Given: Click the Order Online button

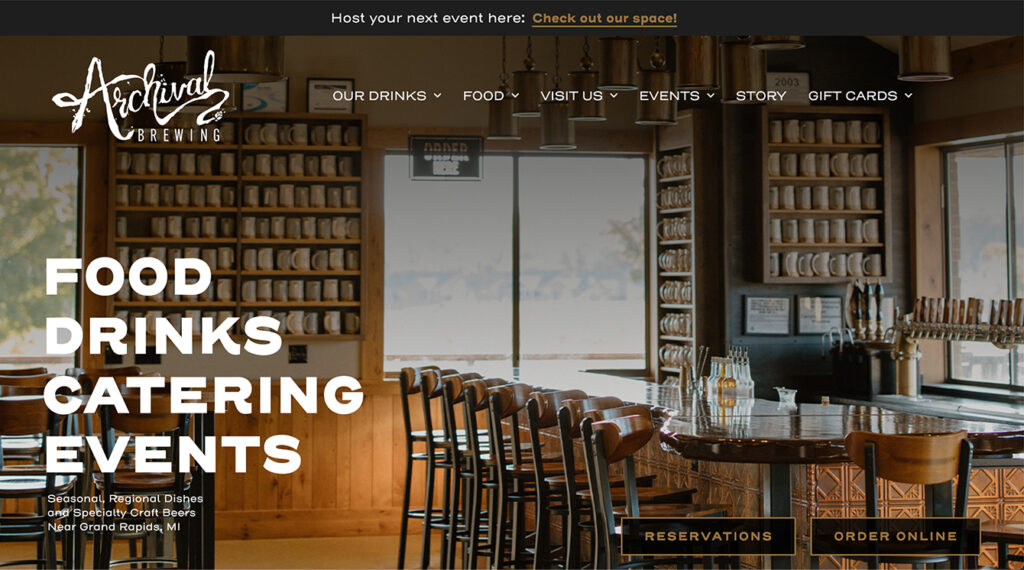Looking at the screenshot, I should 895,536.
